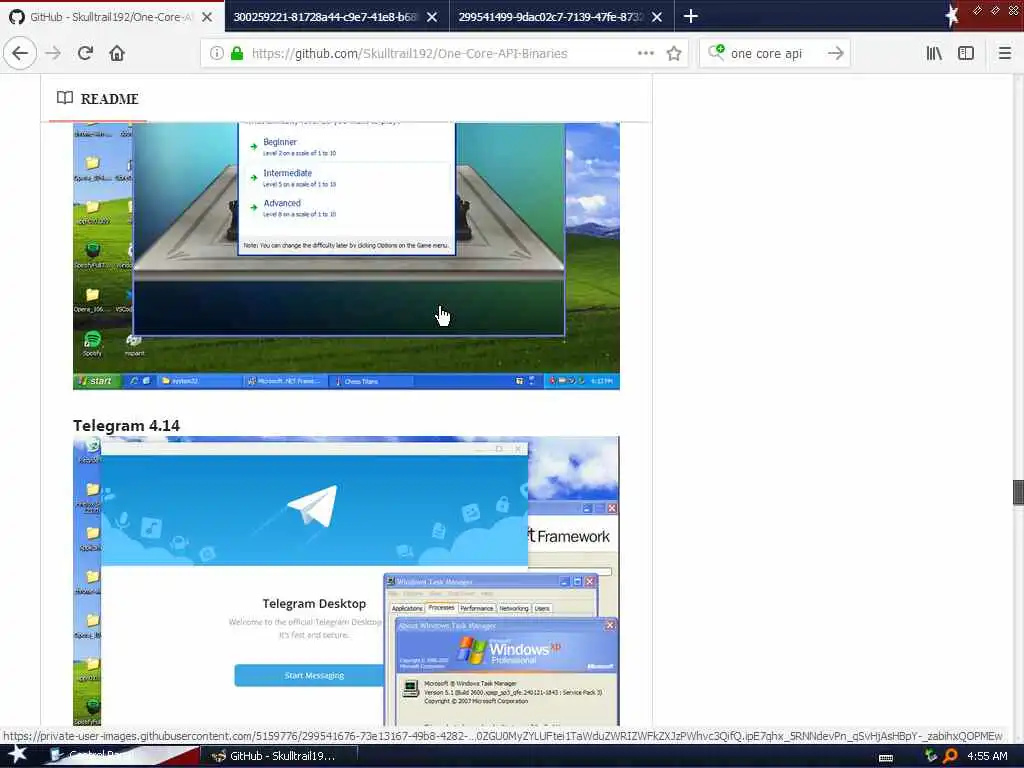Screen dimensions: 1024x768
Task: Open page actions three-dot menu
Action: [645, 54]
